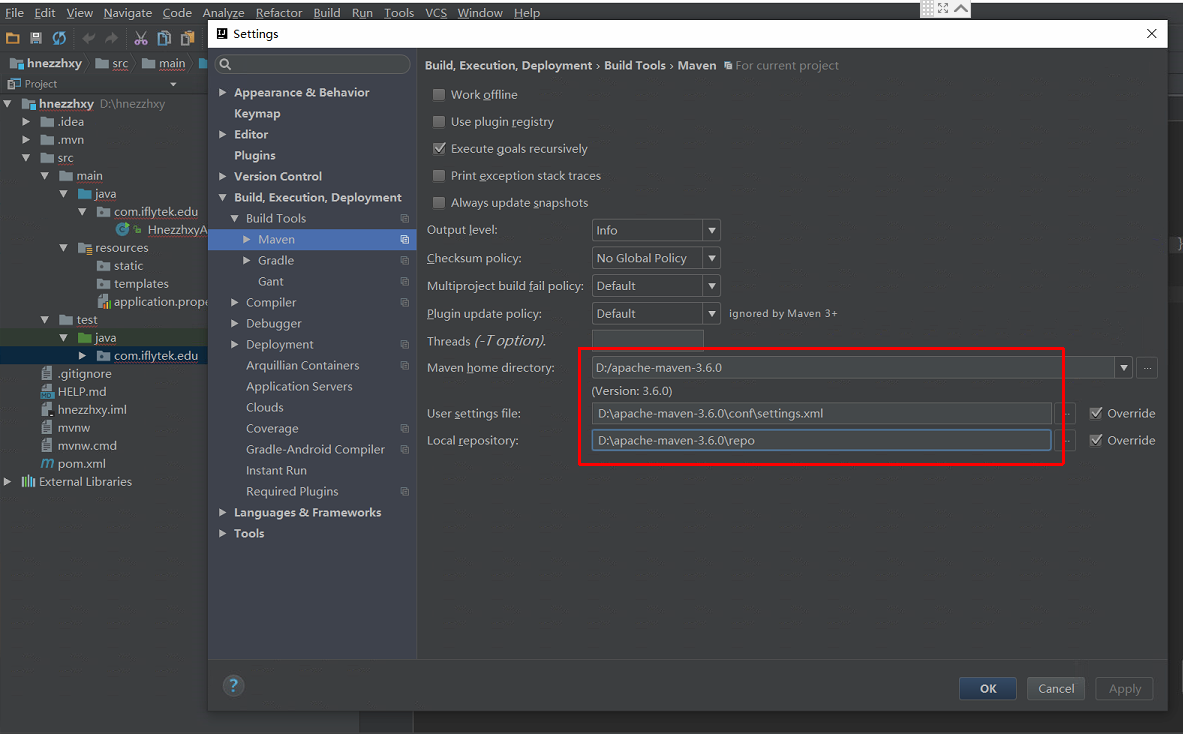Click the grid icon in top floating widget
The width and height of the screenshot is (1183, 734).
pyautogui.click(x=927, y=8)
